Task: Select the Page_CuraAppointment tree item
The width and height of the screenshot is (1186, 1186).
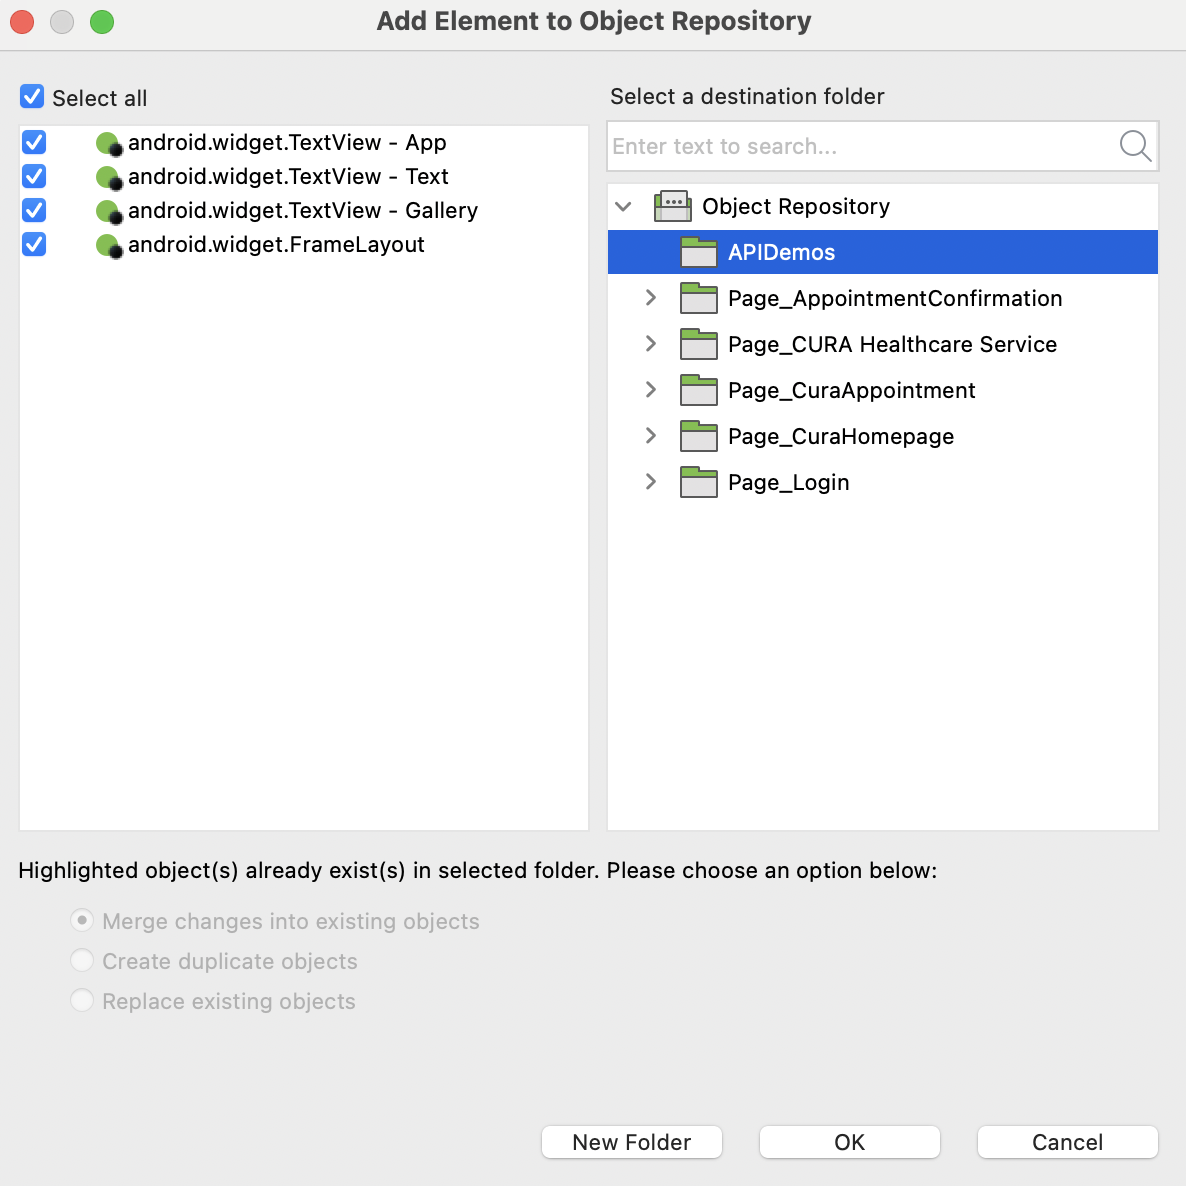Action: 852,390
